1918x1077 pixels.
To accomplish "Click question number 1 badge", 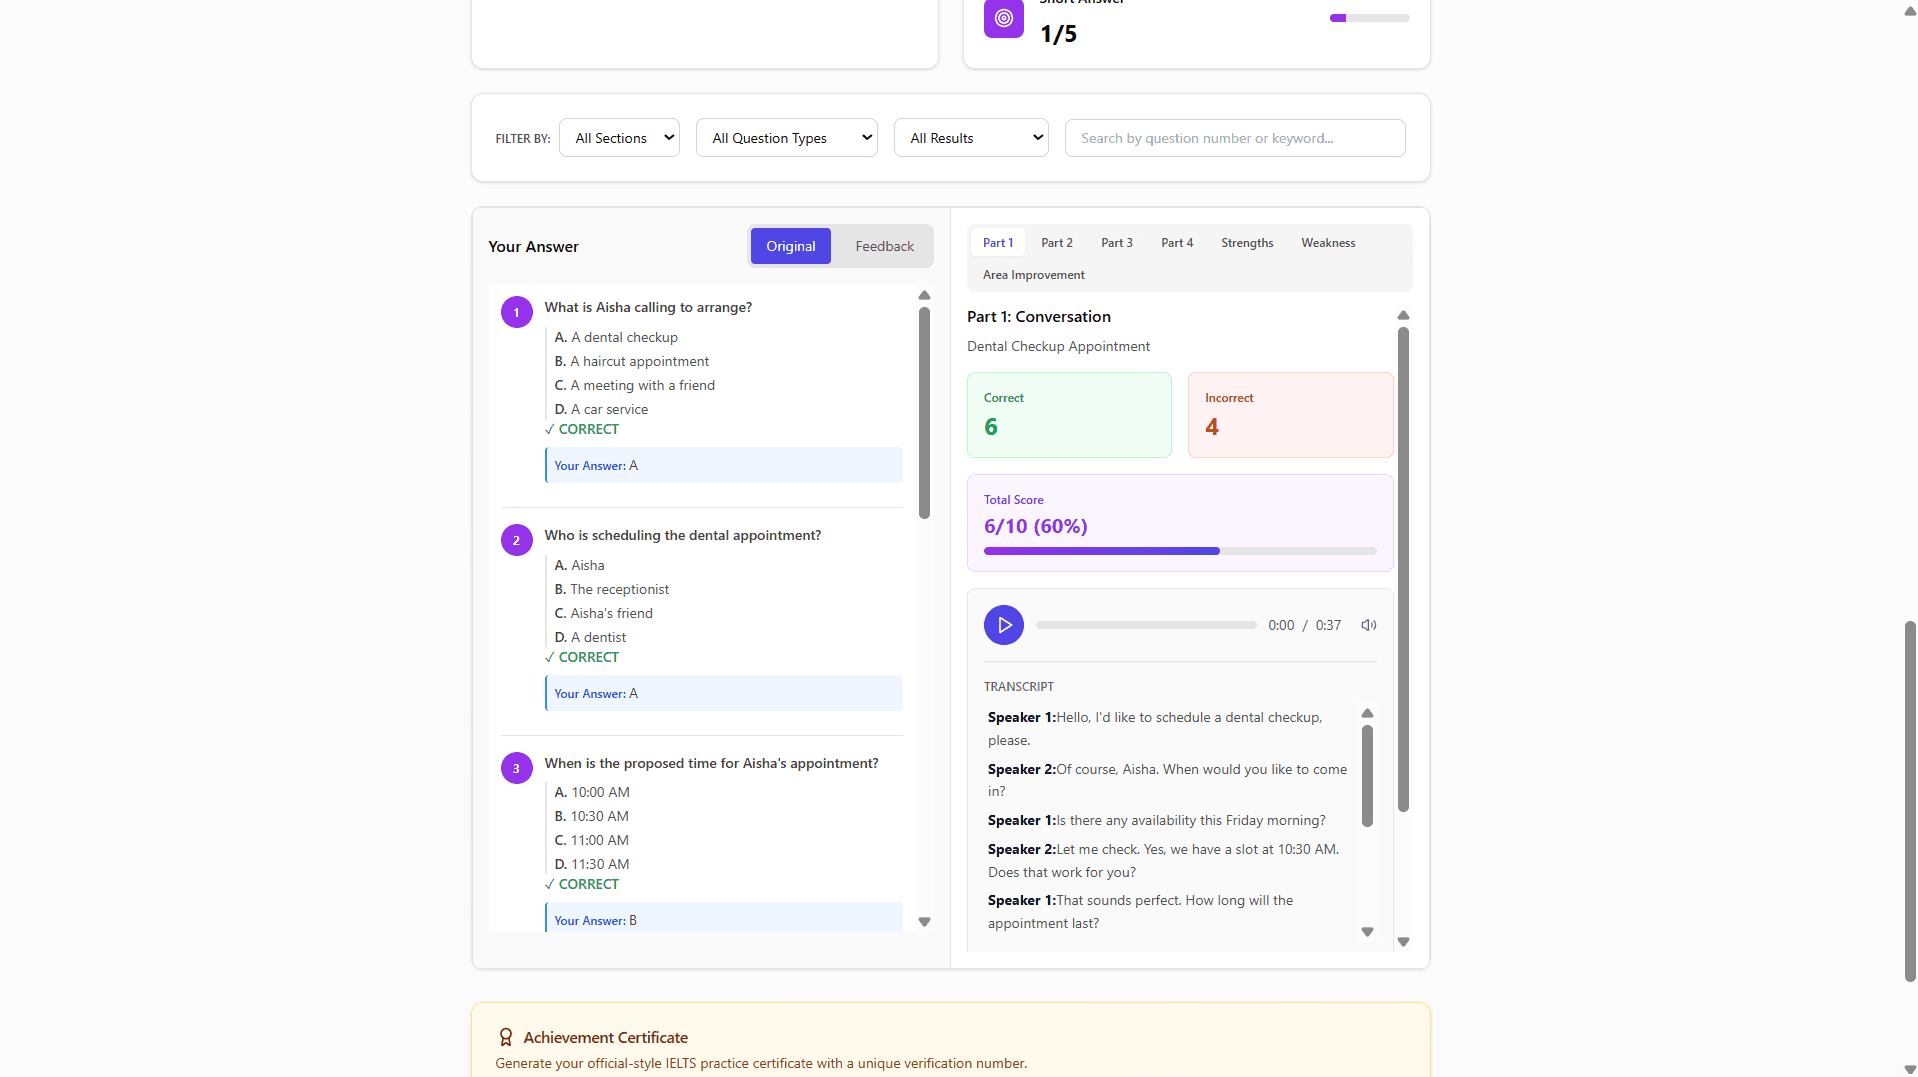I will click(x=516, y=312).
